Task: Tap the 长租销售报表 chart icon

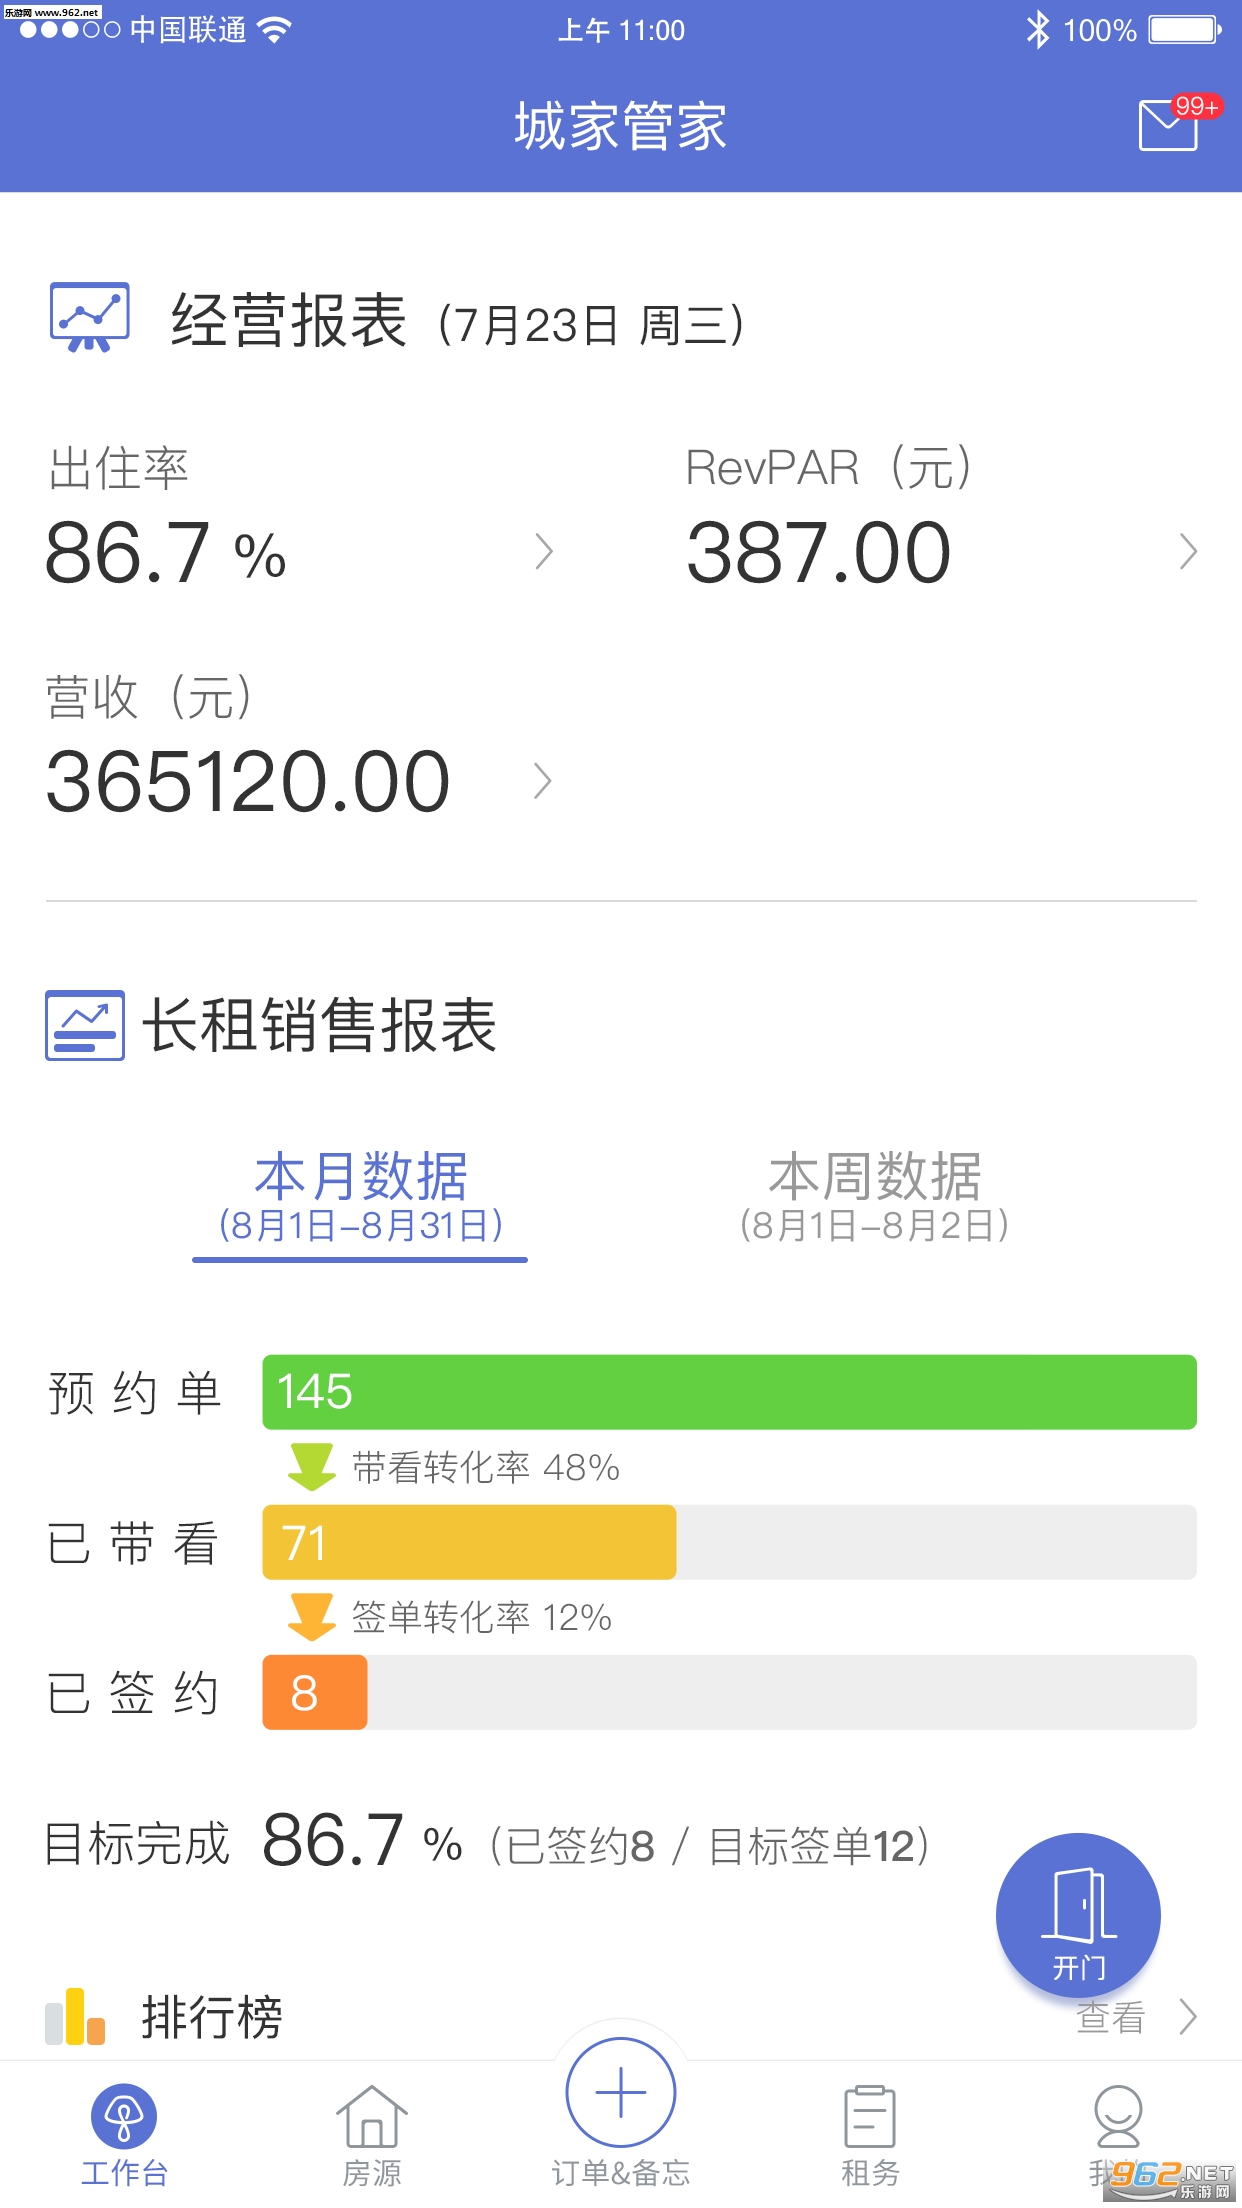Action: point(85,1025)
